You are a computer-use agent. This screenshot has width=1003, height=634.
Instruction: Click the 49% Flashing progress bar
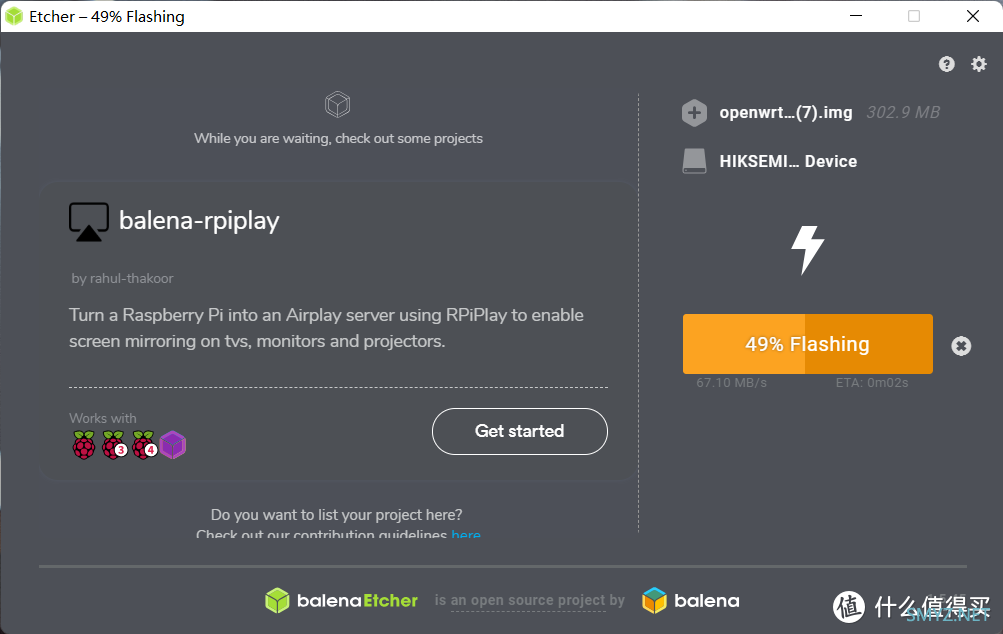tap(807, 344)
